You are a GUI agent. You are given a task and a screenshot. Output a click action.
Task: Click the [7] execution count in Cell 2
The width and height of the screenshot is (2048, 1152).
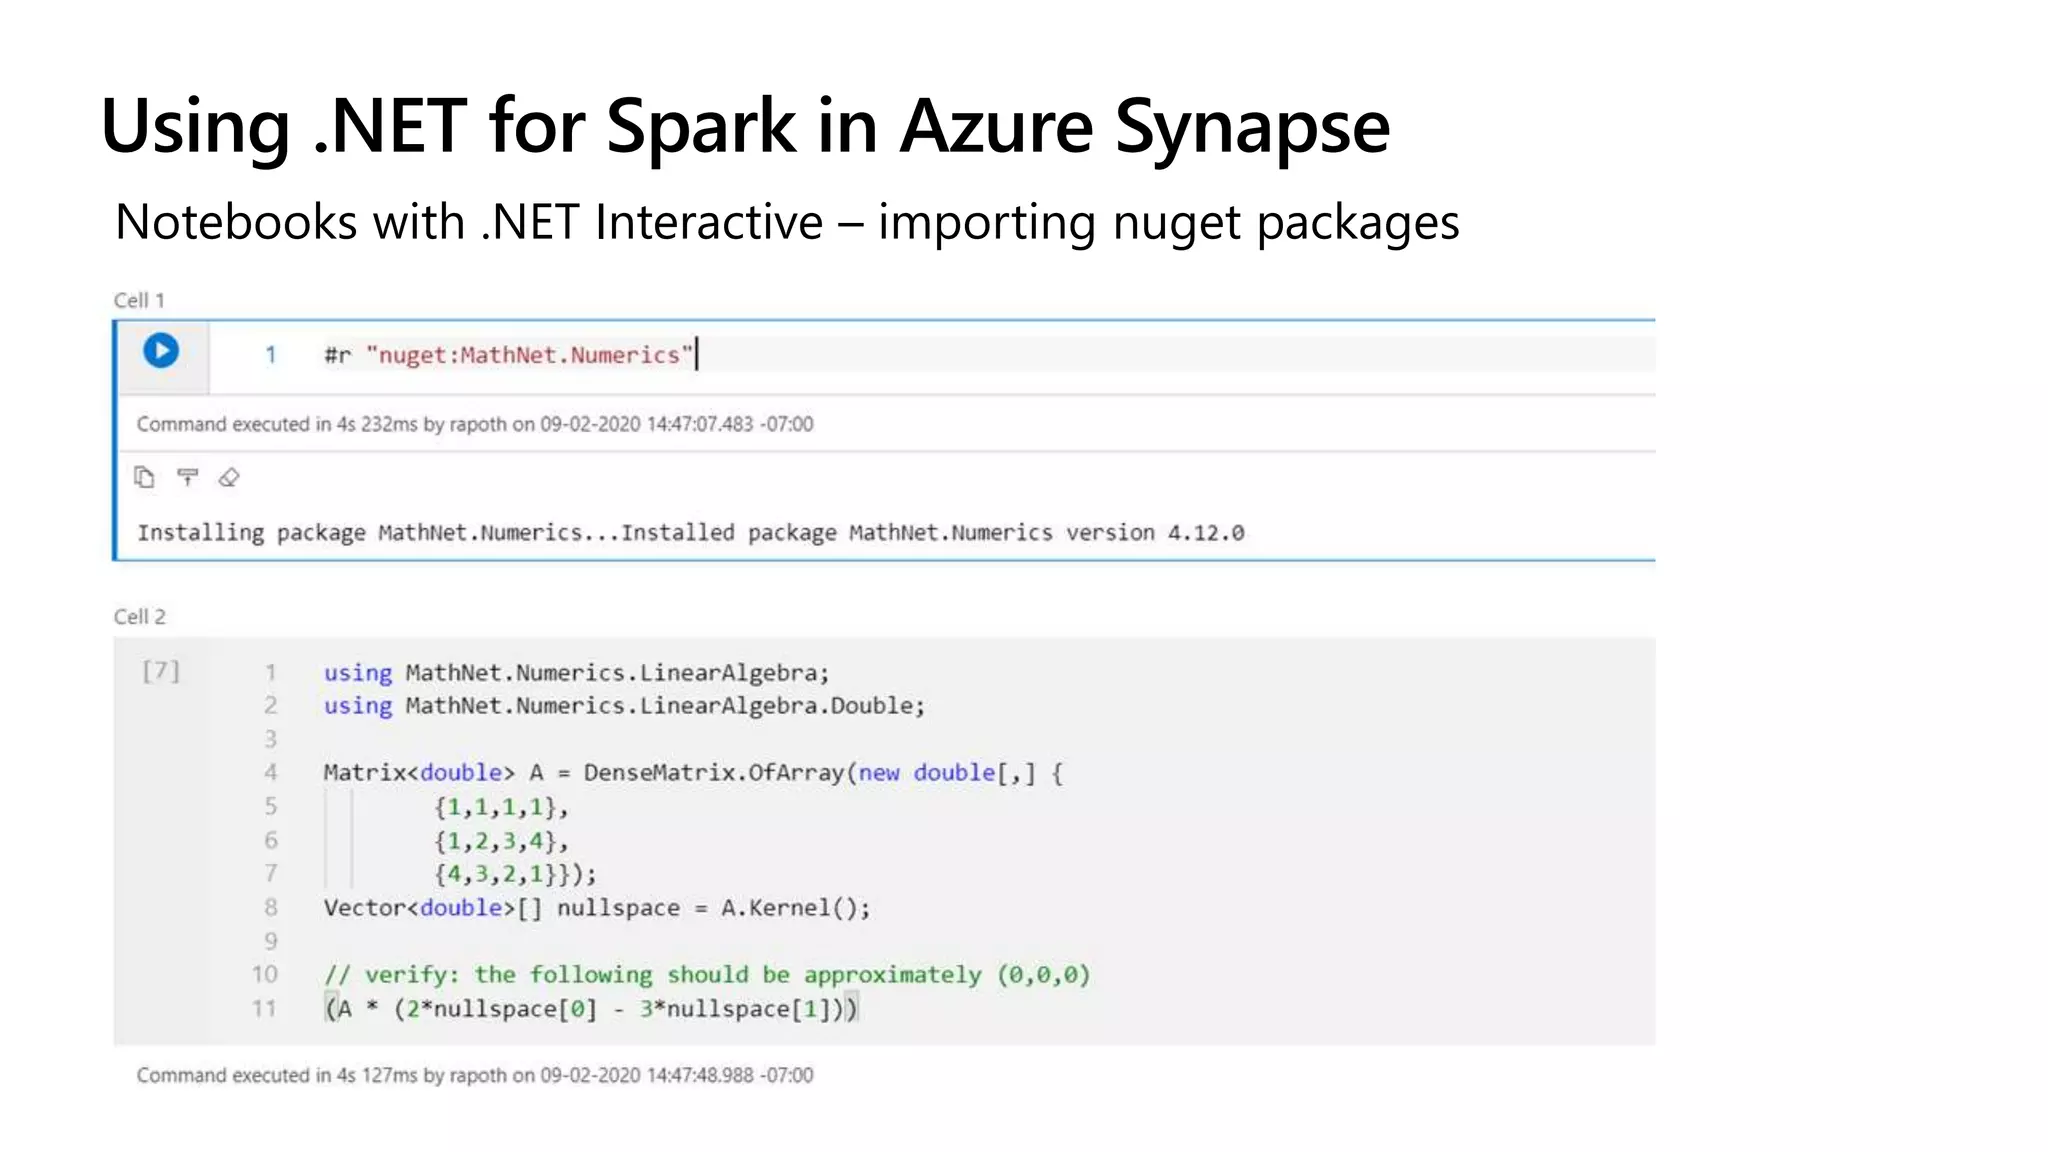point(161,670)
